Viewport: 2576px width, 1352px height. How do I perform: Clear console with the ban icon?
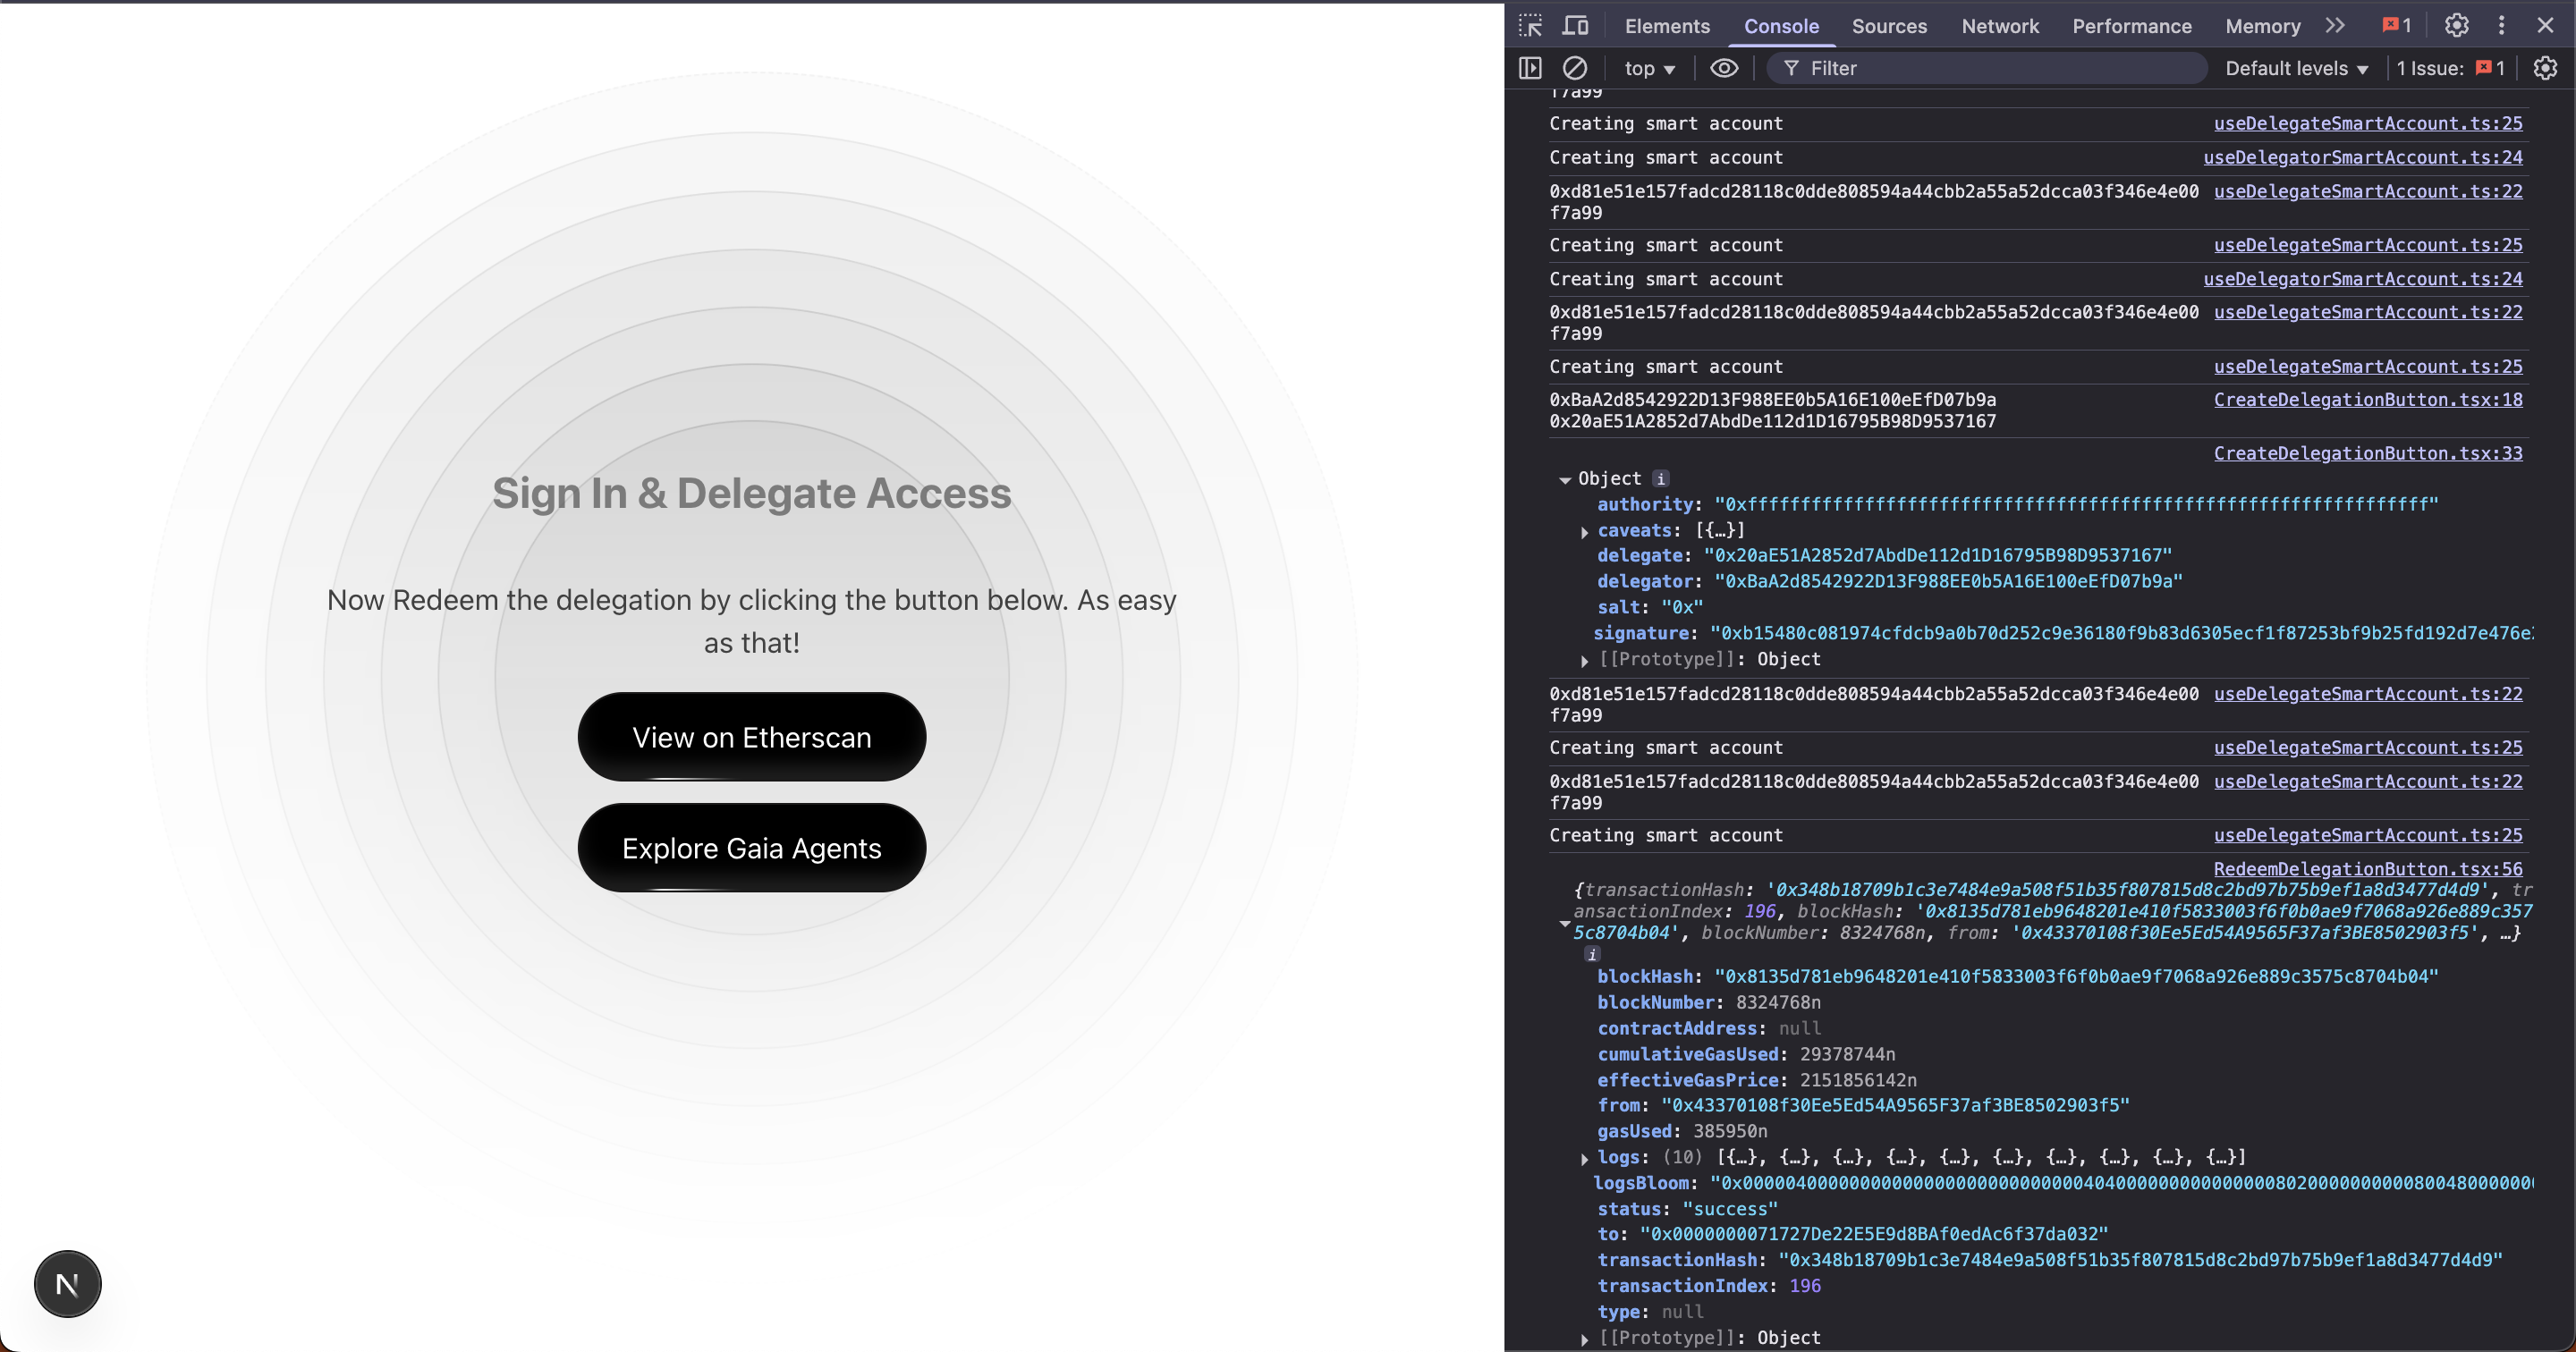click(x=1574, y=68)
